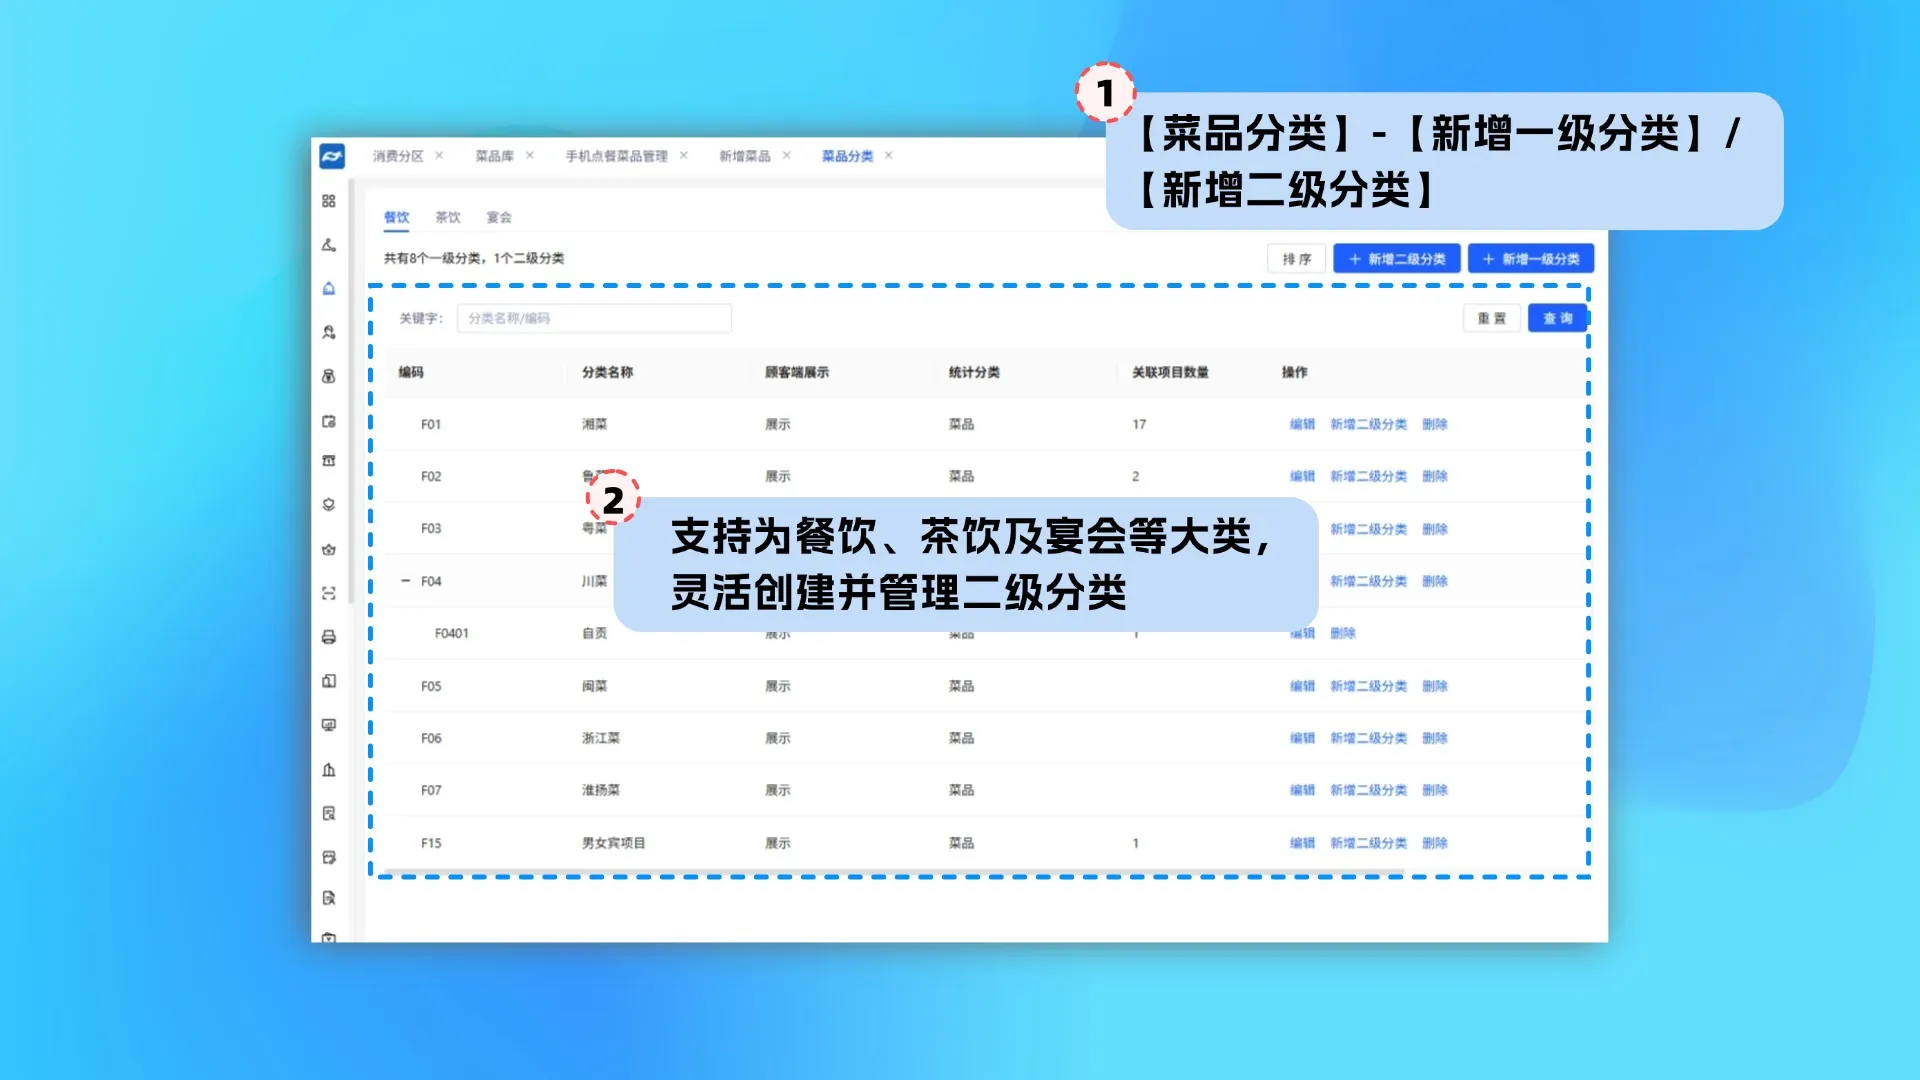Click the dashboard grid icon in the sidebar

coord(330,200)
